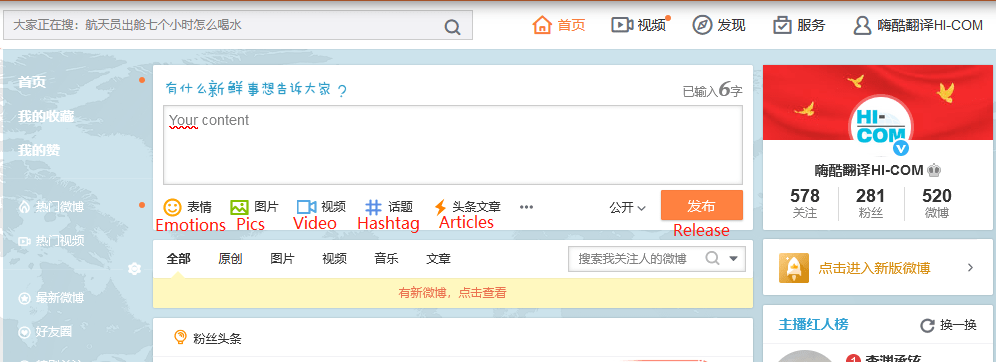Screen dimensions: 996x362
Task: Go to 发现 in top navigation
Action: point(719,25)
